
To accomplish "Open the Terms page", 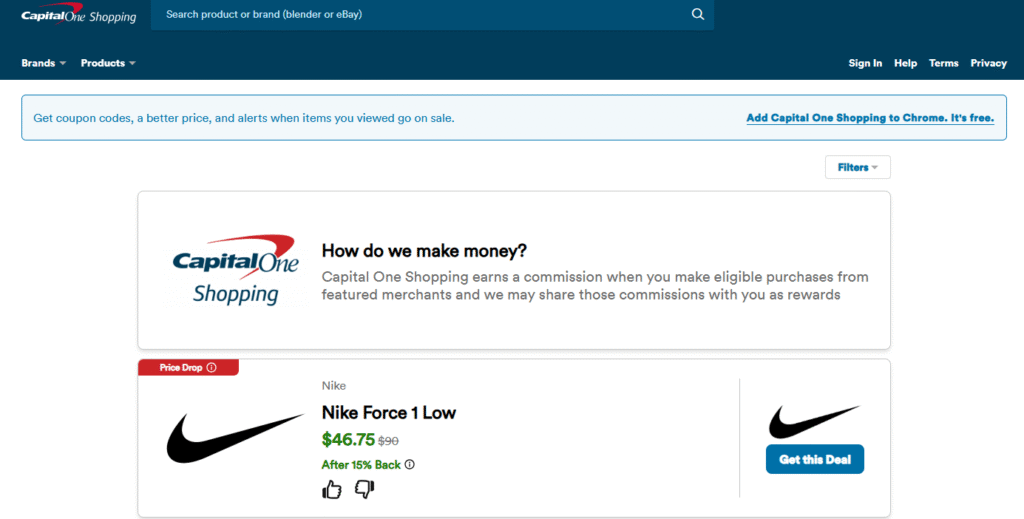I will [x=944, y=63].
